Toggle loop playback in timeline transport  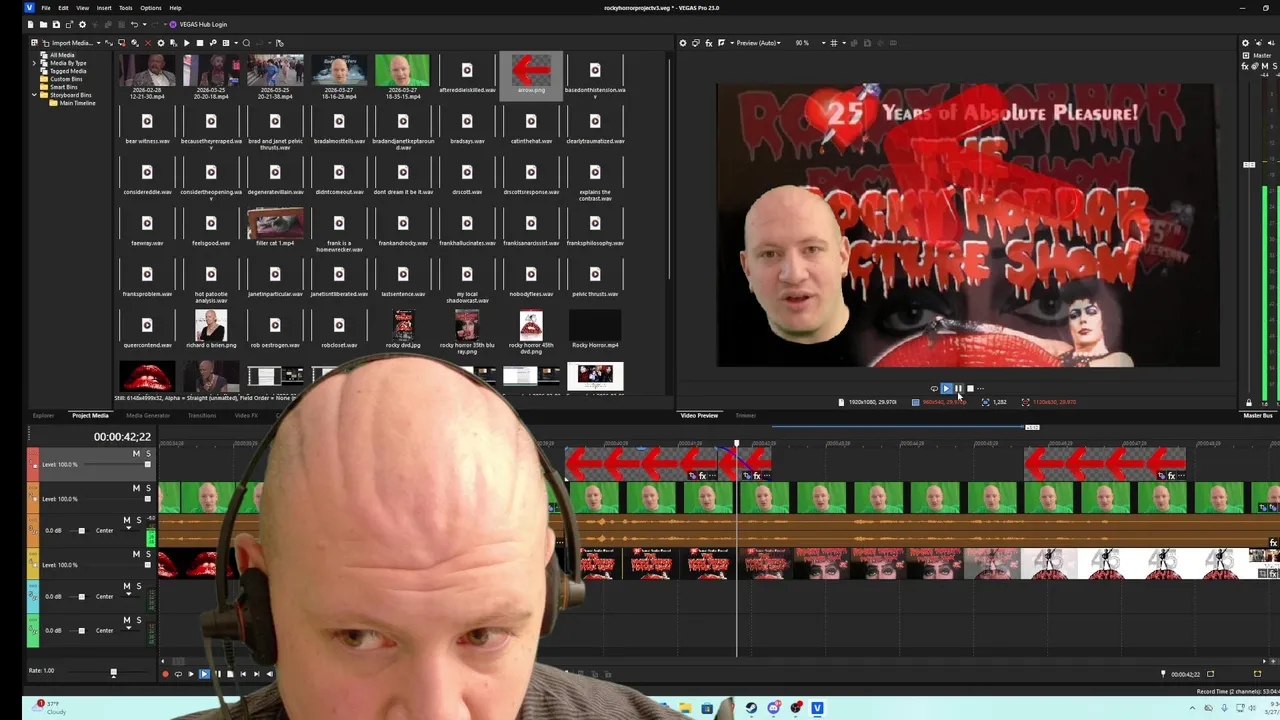[178, 674]
